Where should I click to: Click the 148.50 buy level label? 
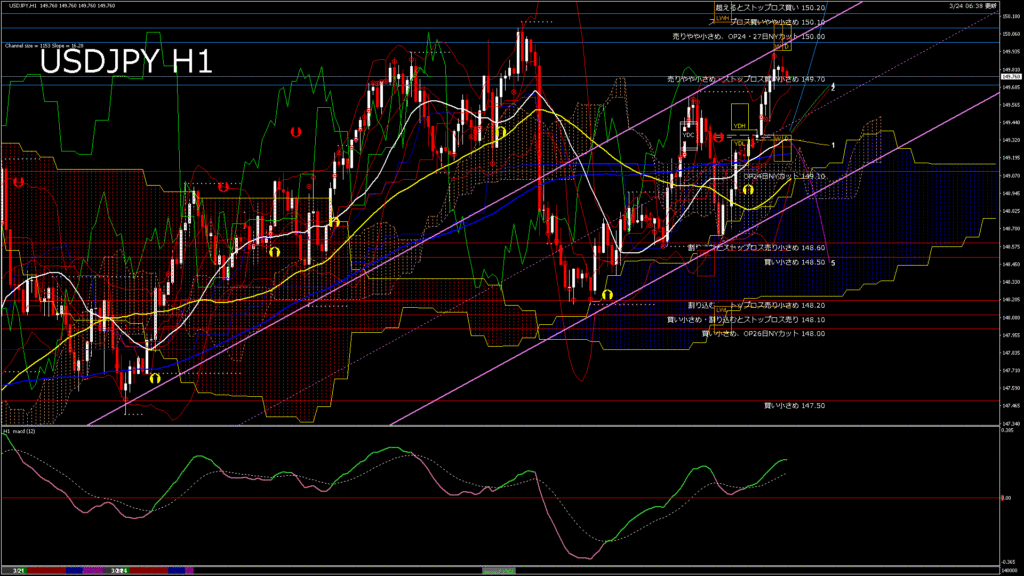click(x=794, y=262)
